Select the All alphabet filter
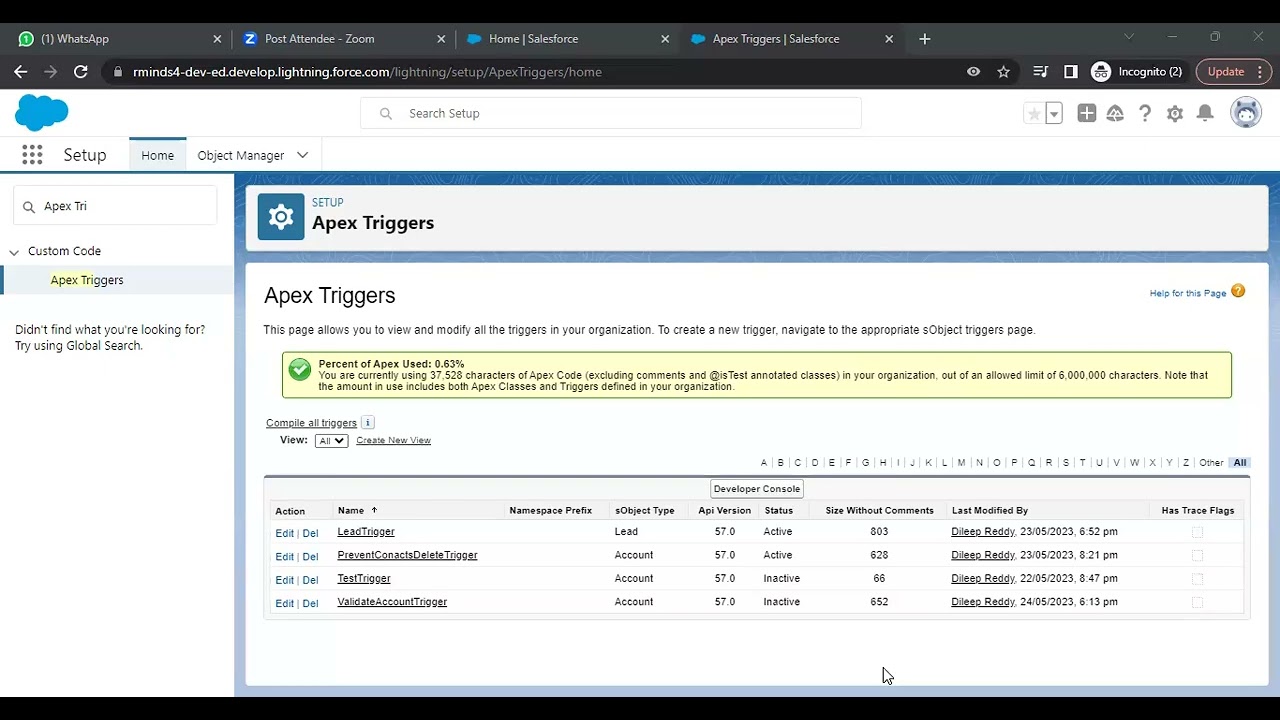This screenshot has width=1280, height=720. (x=1240, y=463)
